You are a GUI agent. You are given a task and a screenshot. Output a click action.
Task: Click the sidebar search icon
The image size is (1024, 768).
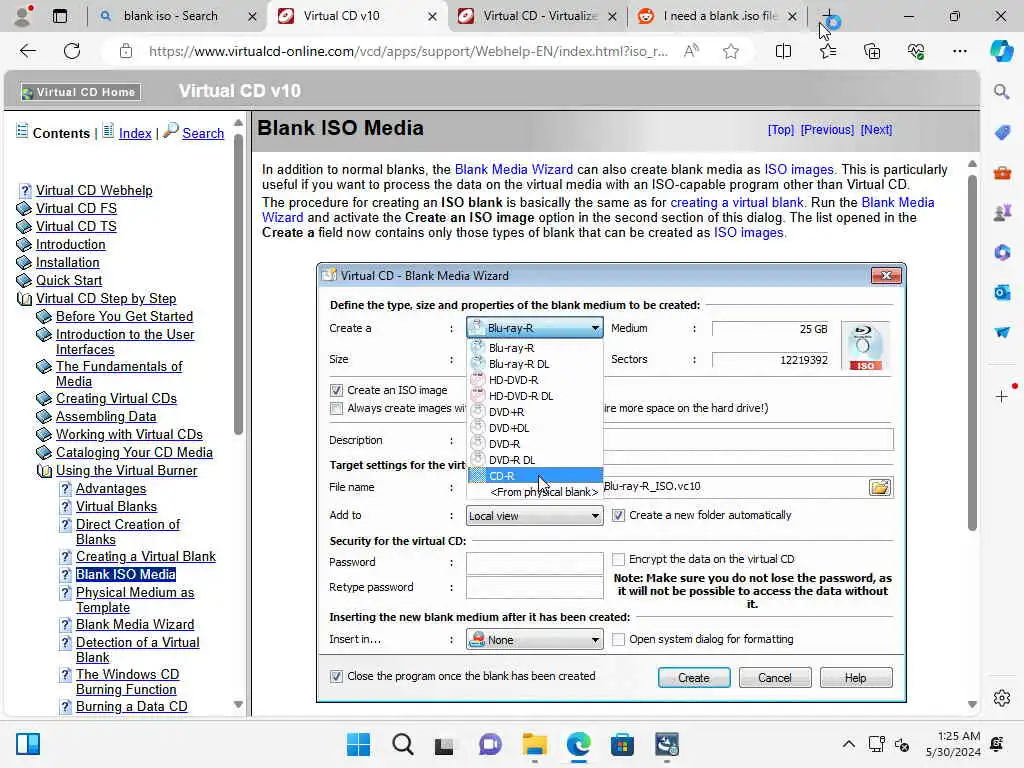(x=1001, y=92)
